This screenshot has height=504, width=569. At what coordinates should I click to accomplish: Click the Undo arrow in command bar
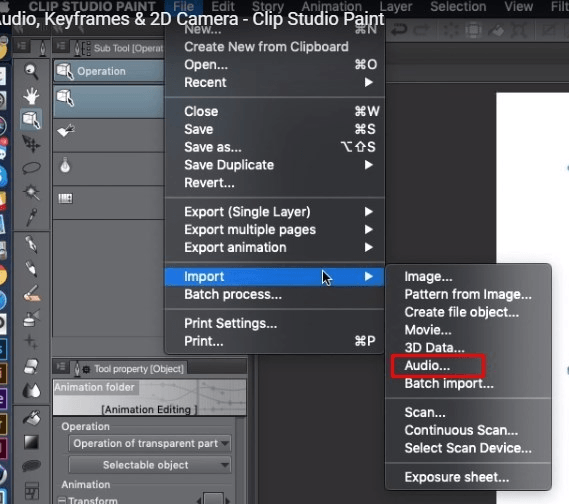click(x=400, y=30)
